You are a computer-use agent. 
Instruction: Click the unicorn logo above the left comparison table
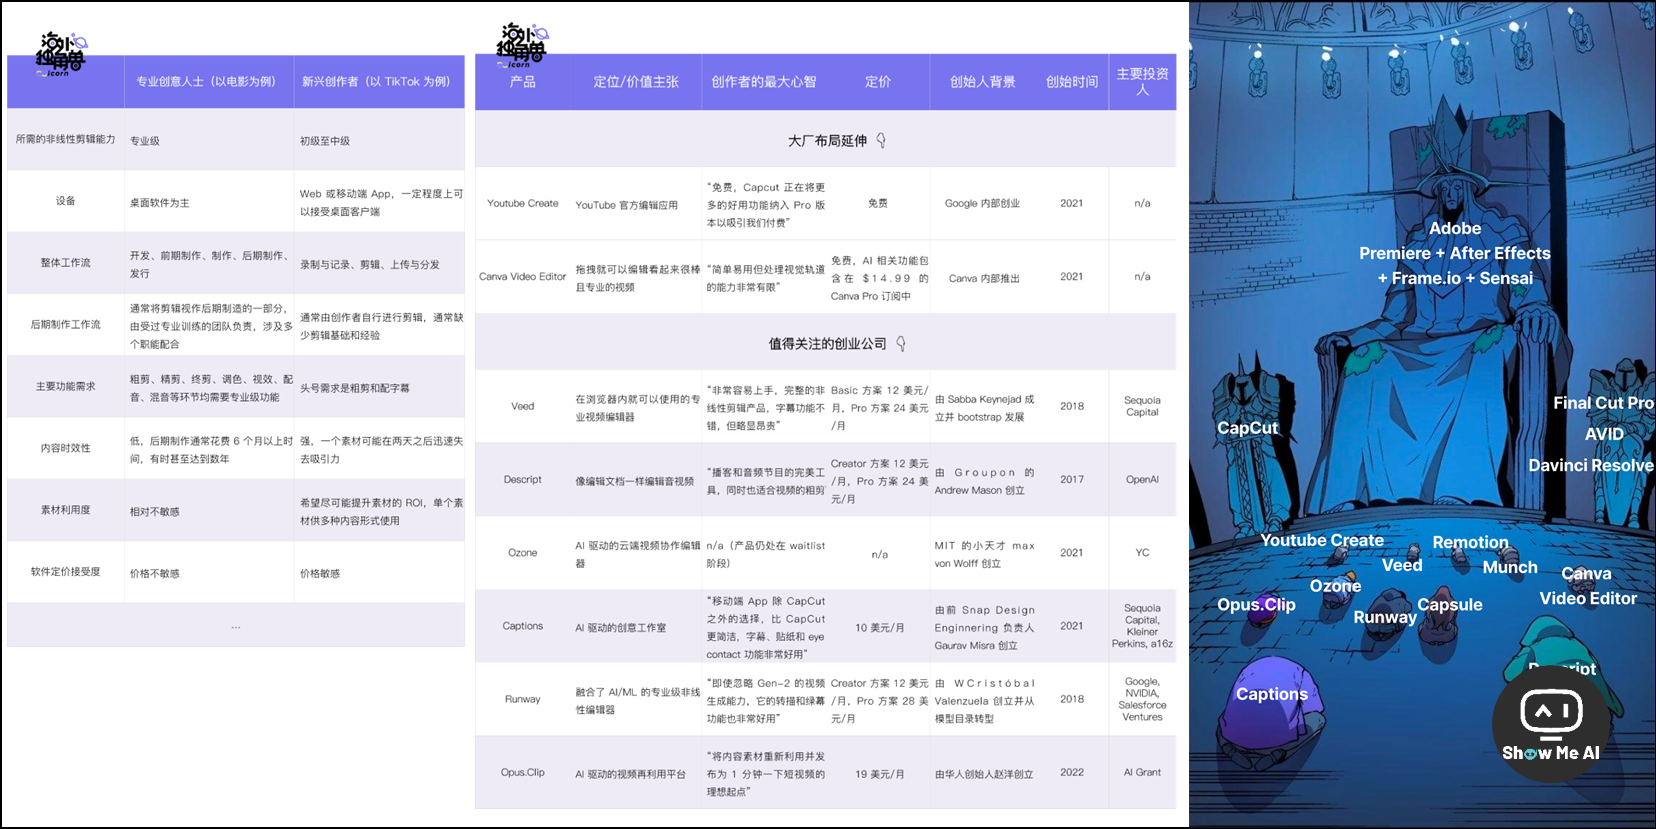tap(61, 54)
